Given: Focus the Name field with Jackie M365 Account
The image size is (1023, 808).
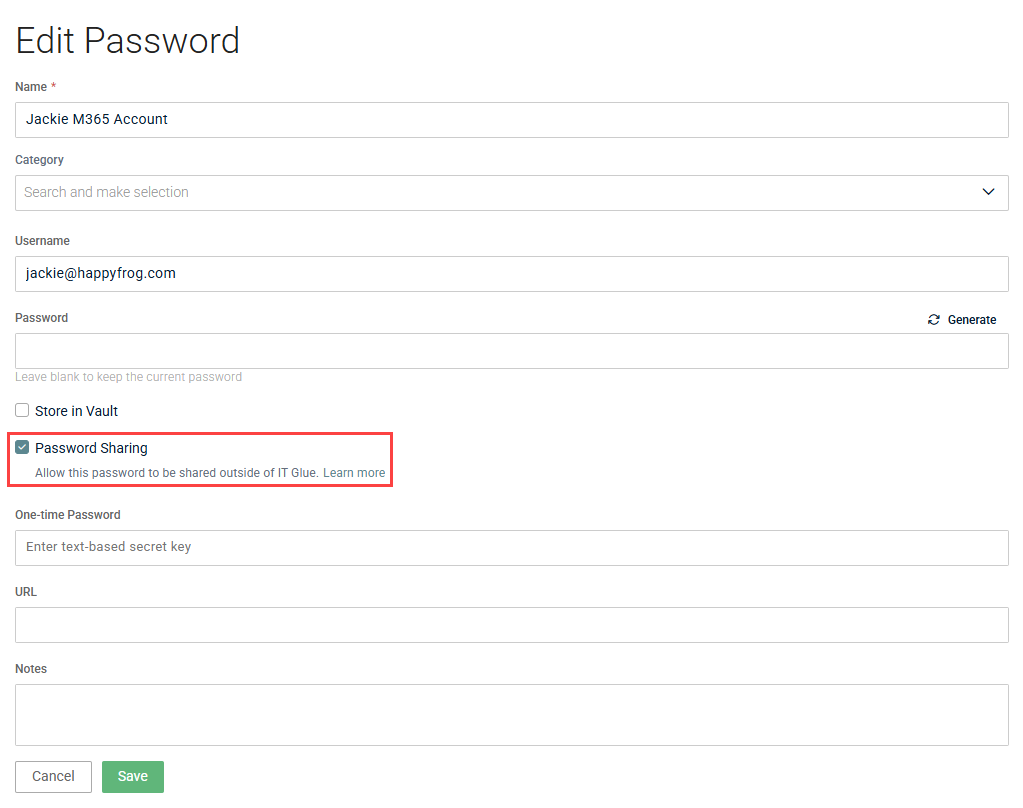Looking at the screenshot, I should click(x=512, y=119).
